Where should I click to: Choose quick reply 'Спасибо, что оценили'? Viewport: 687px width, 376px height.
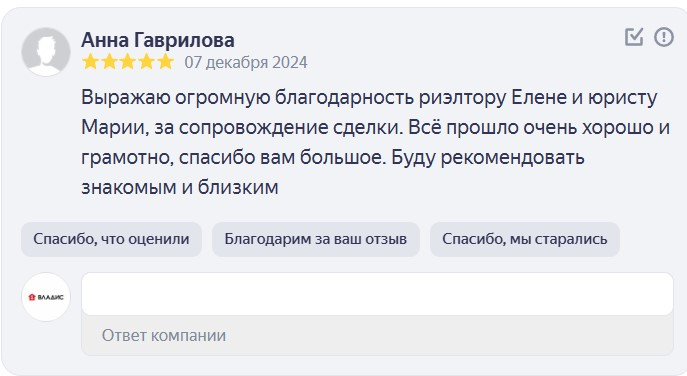111,239
